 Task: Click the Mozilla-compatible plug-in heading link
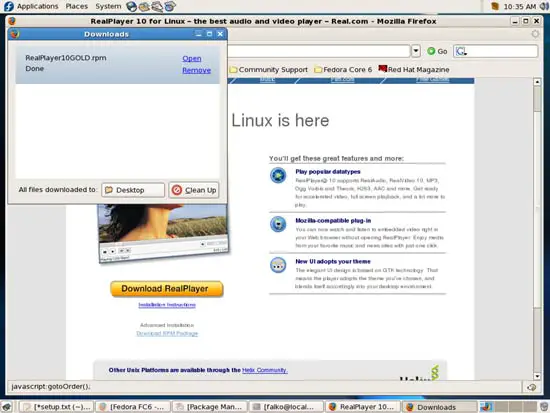pyautogui.click(x=333, y=220)
